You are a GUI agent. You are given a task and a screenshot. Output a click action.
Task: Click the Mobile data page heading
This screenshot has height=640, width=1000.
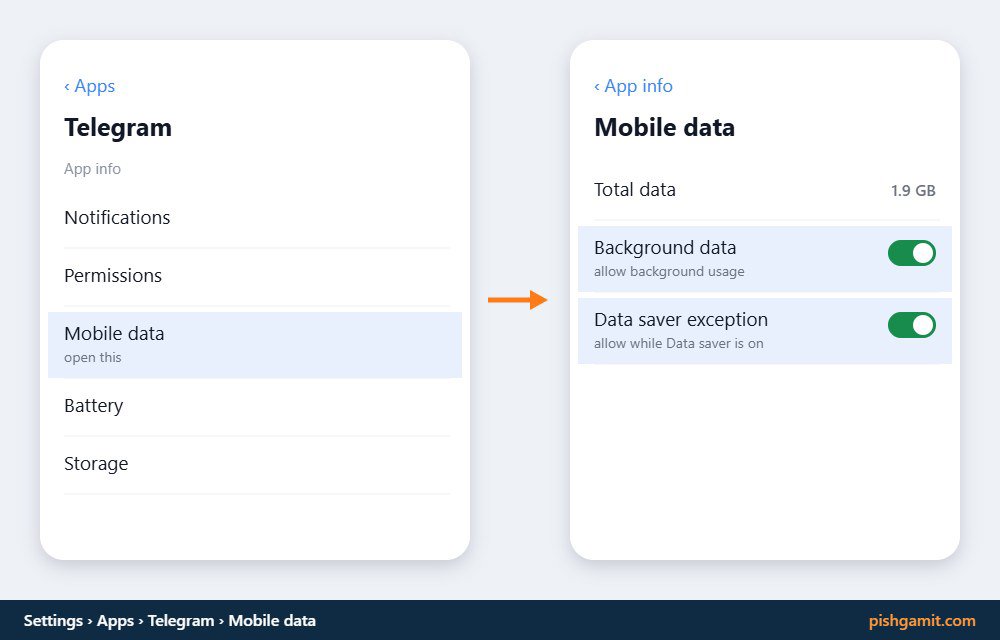(x=665, y=127)
